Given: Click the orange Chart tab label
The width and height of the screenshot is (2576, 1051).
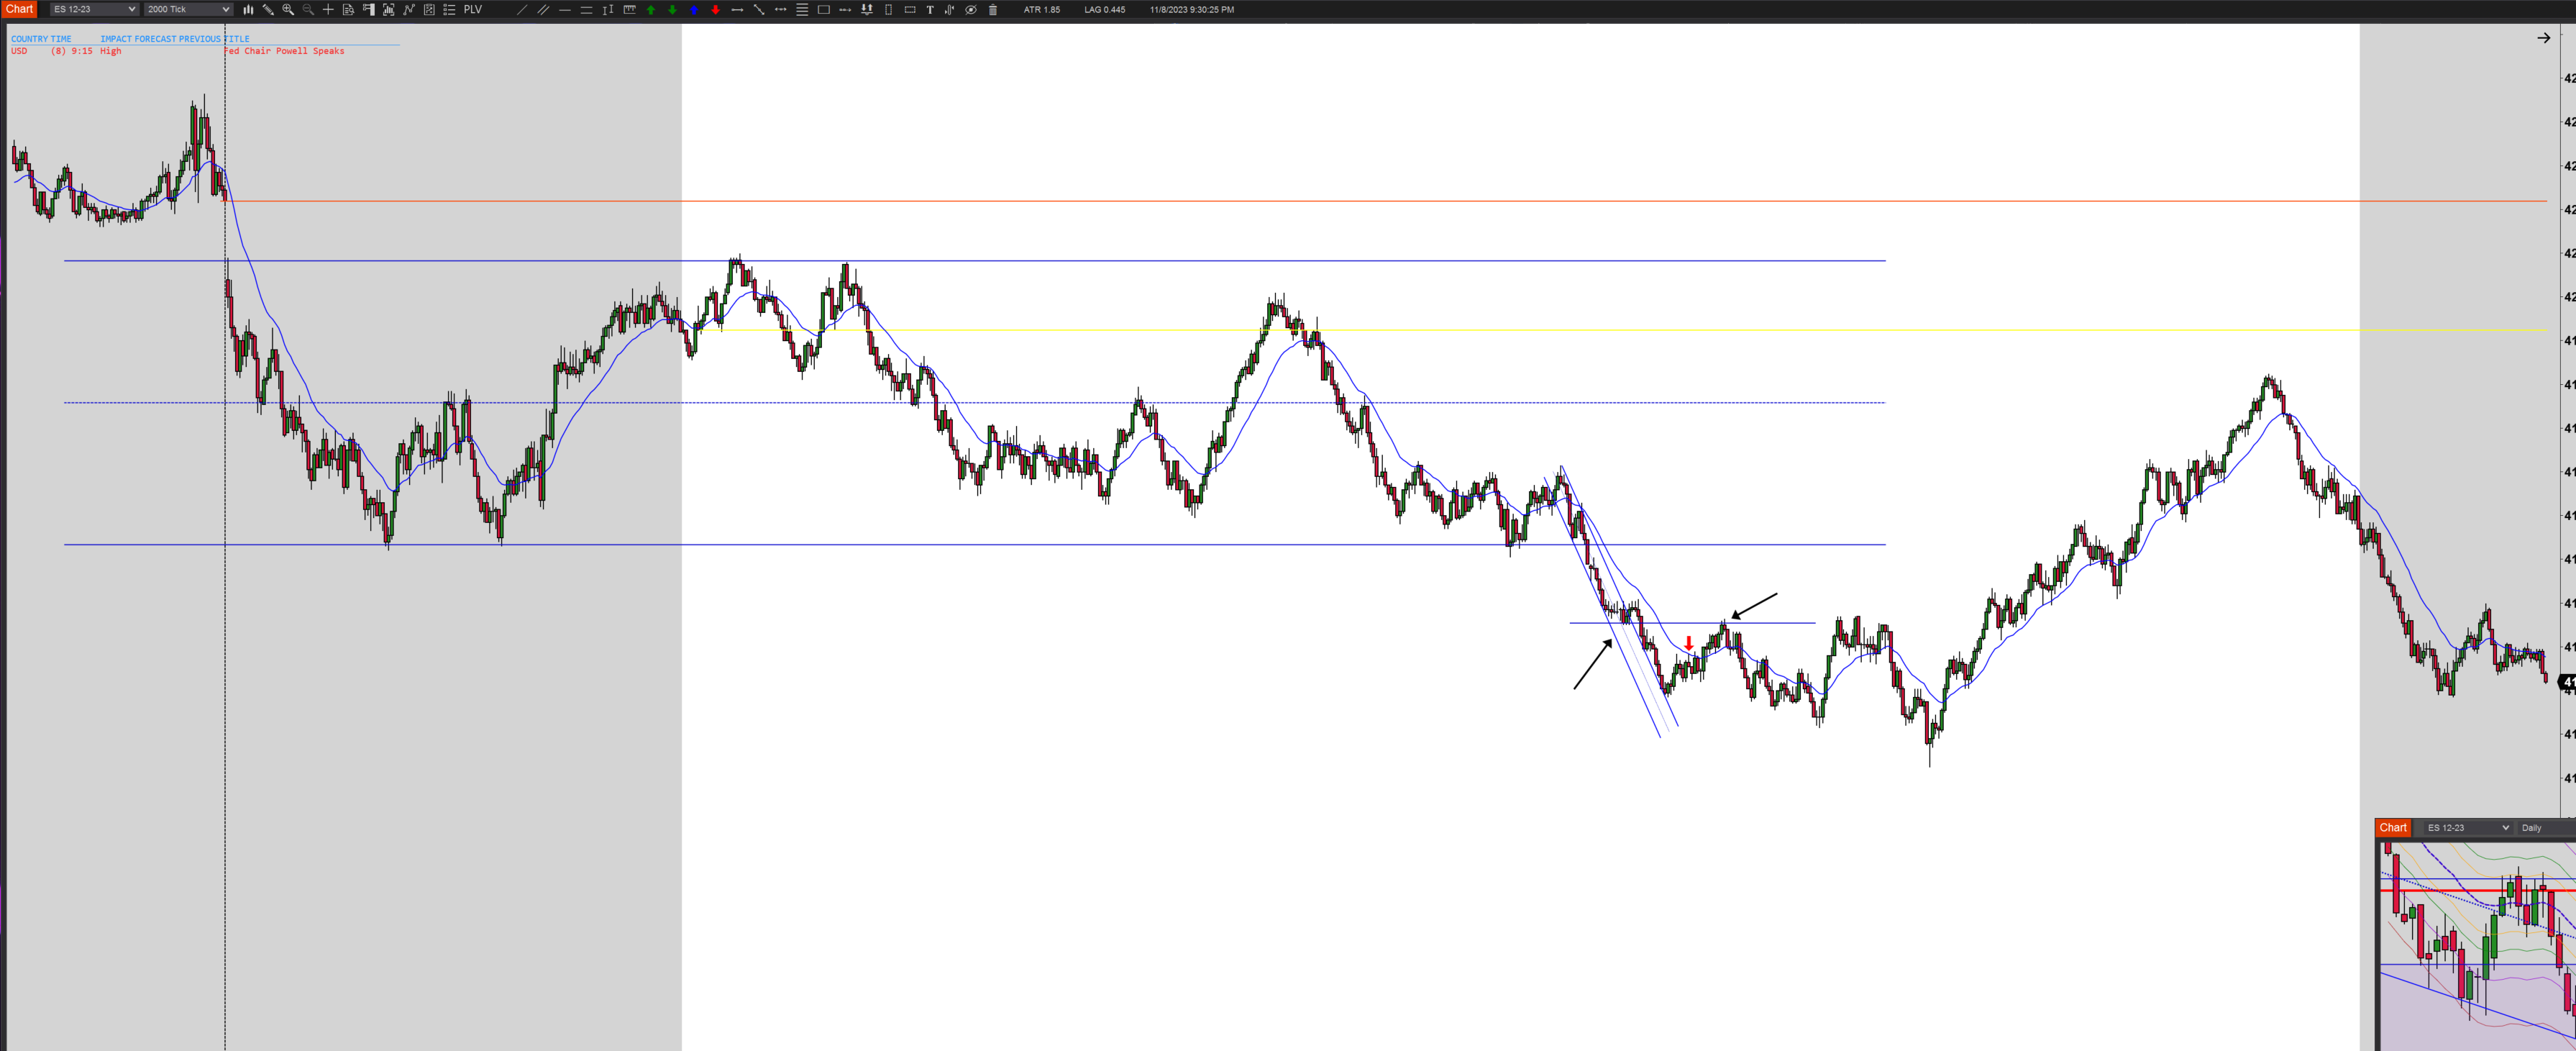Looking at the screenshot, I should tap(20, 9).
